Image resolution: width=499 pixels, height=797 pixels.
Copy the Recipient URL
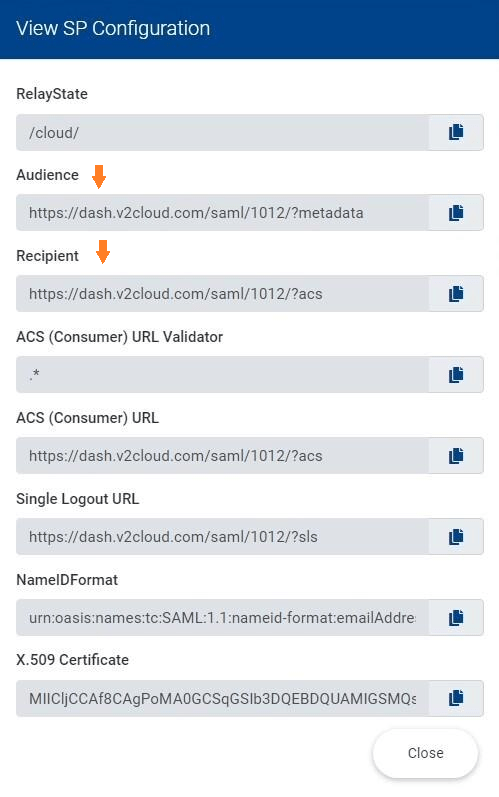coord(456,294)
